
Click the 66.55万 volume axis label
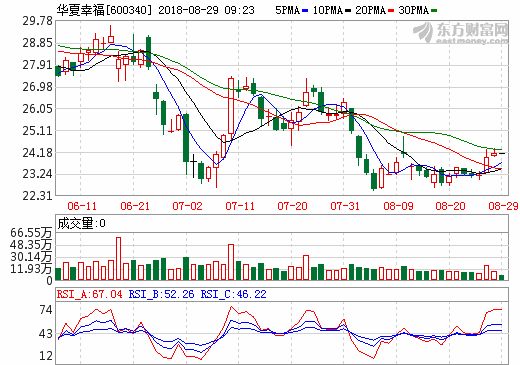click(31, 233)
